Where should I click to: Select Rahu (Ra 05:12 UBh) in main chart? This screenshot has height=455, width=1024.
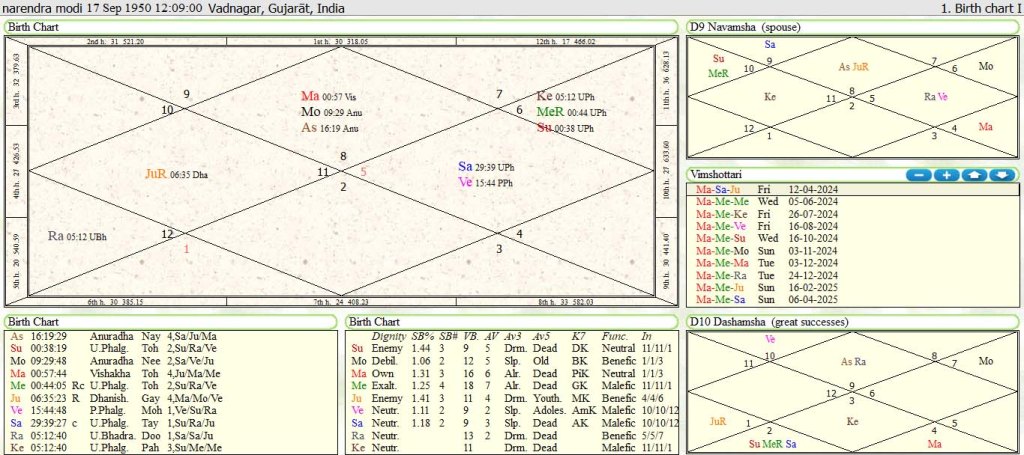(x=77, y=236)
